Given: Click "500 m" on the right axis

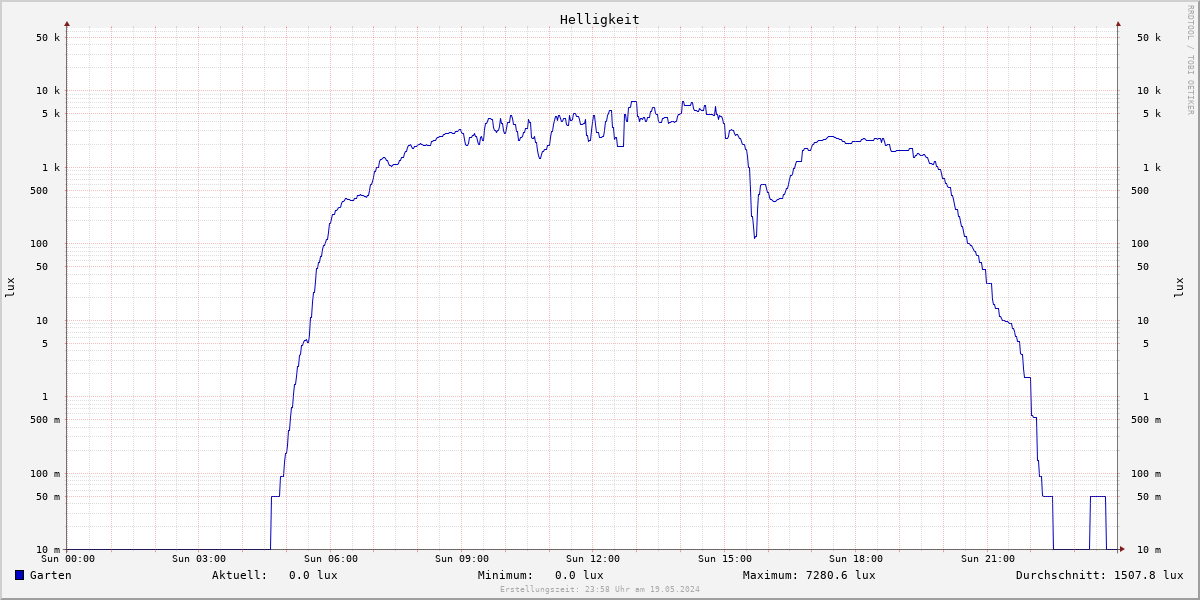Looking at the screenshot, I should (x=1146, y=420).
